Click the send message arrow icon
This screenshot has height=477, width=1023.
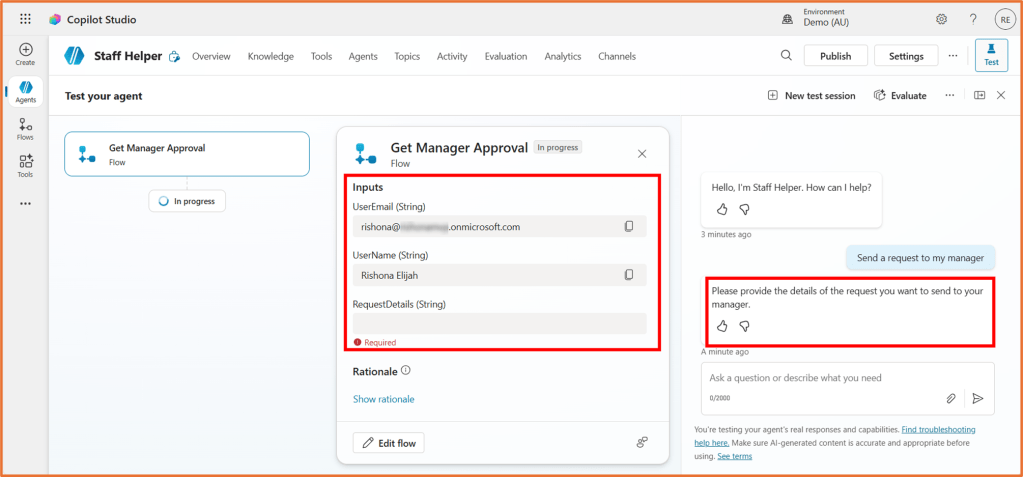tap(977, 398)
